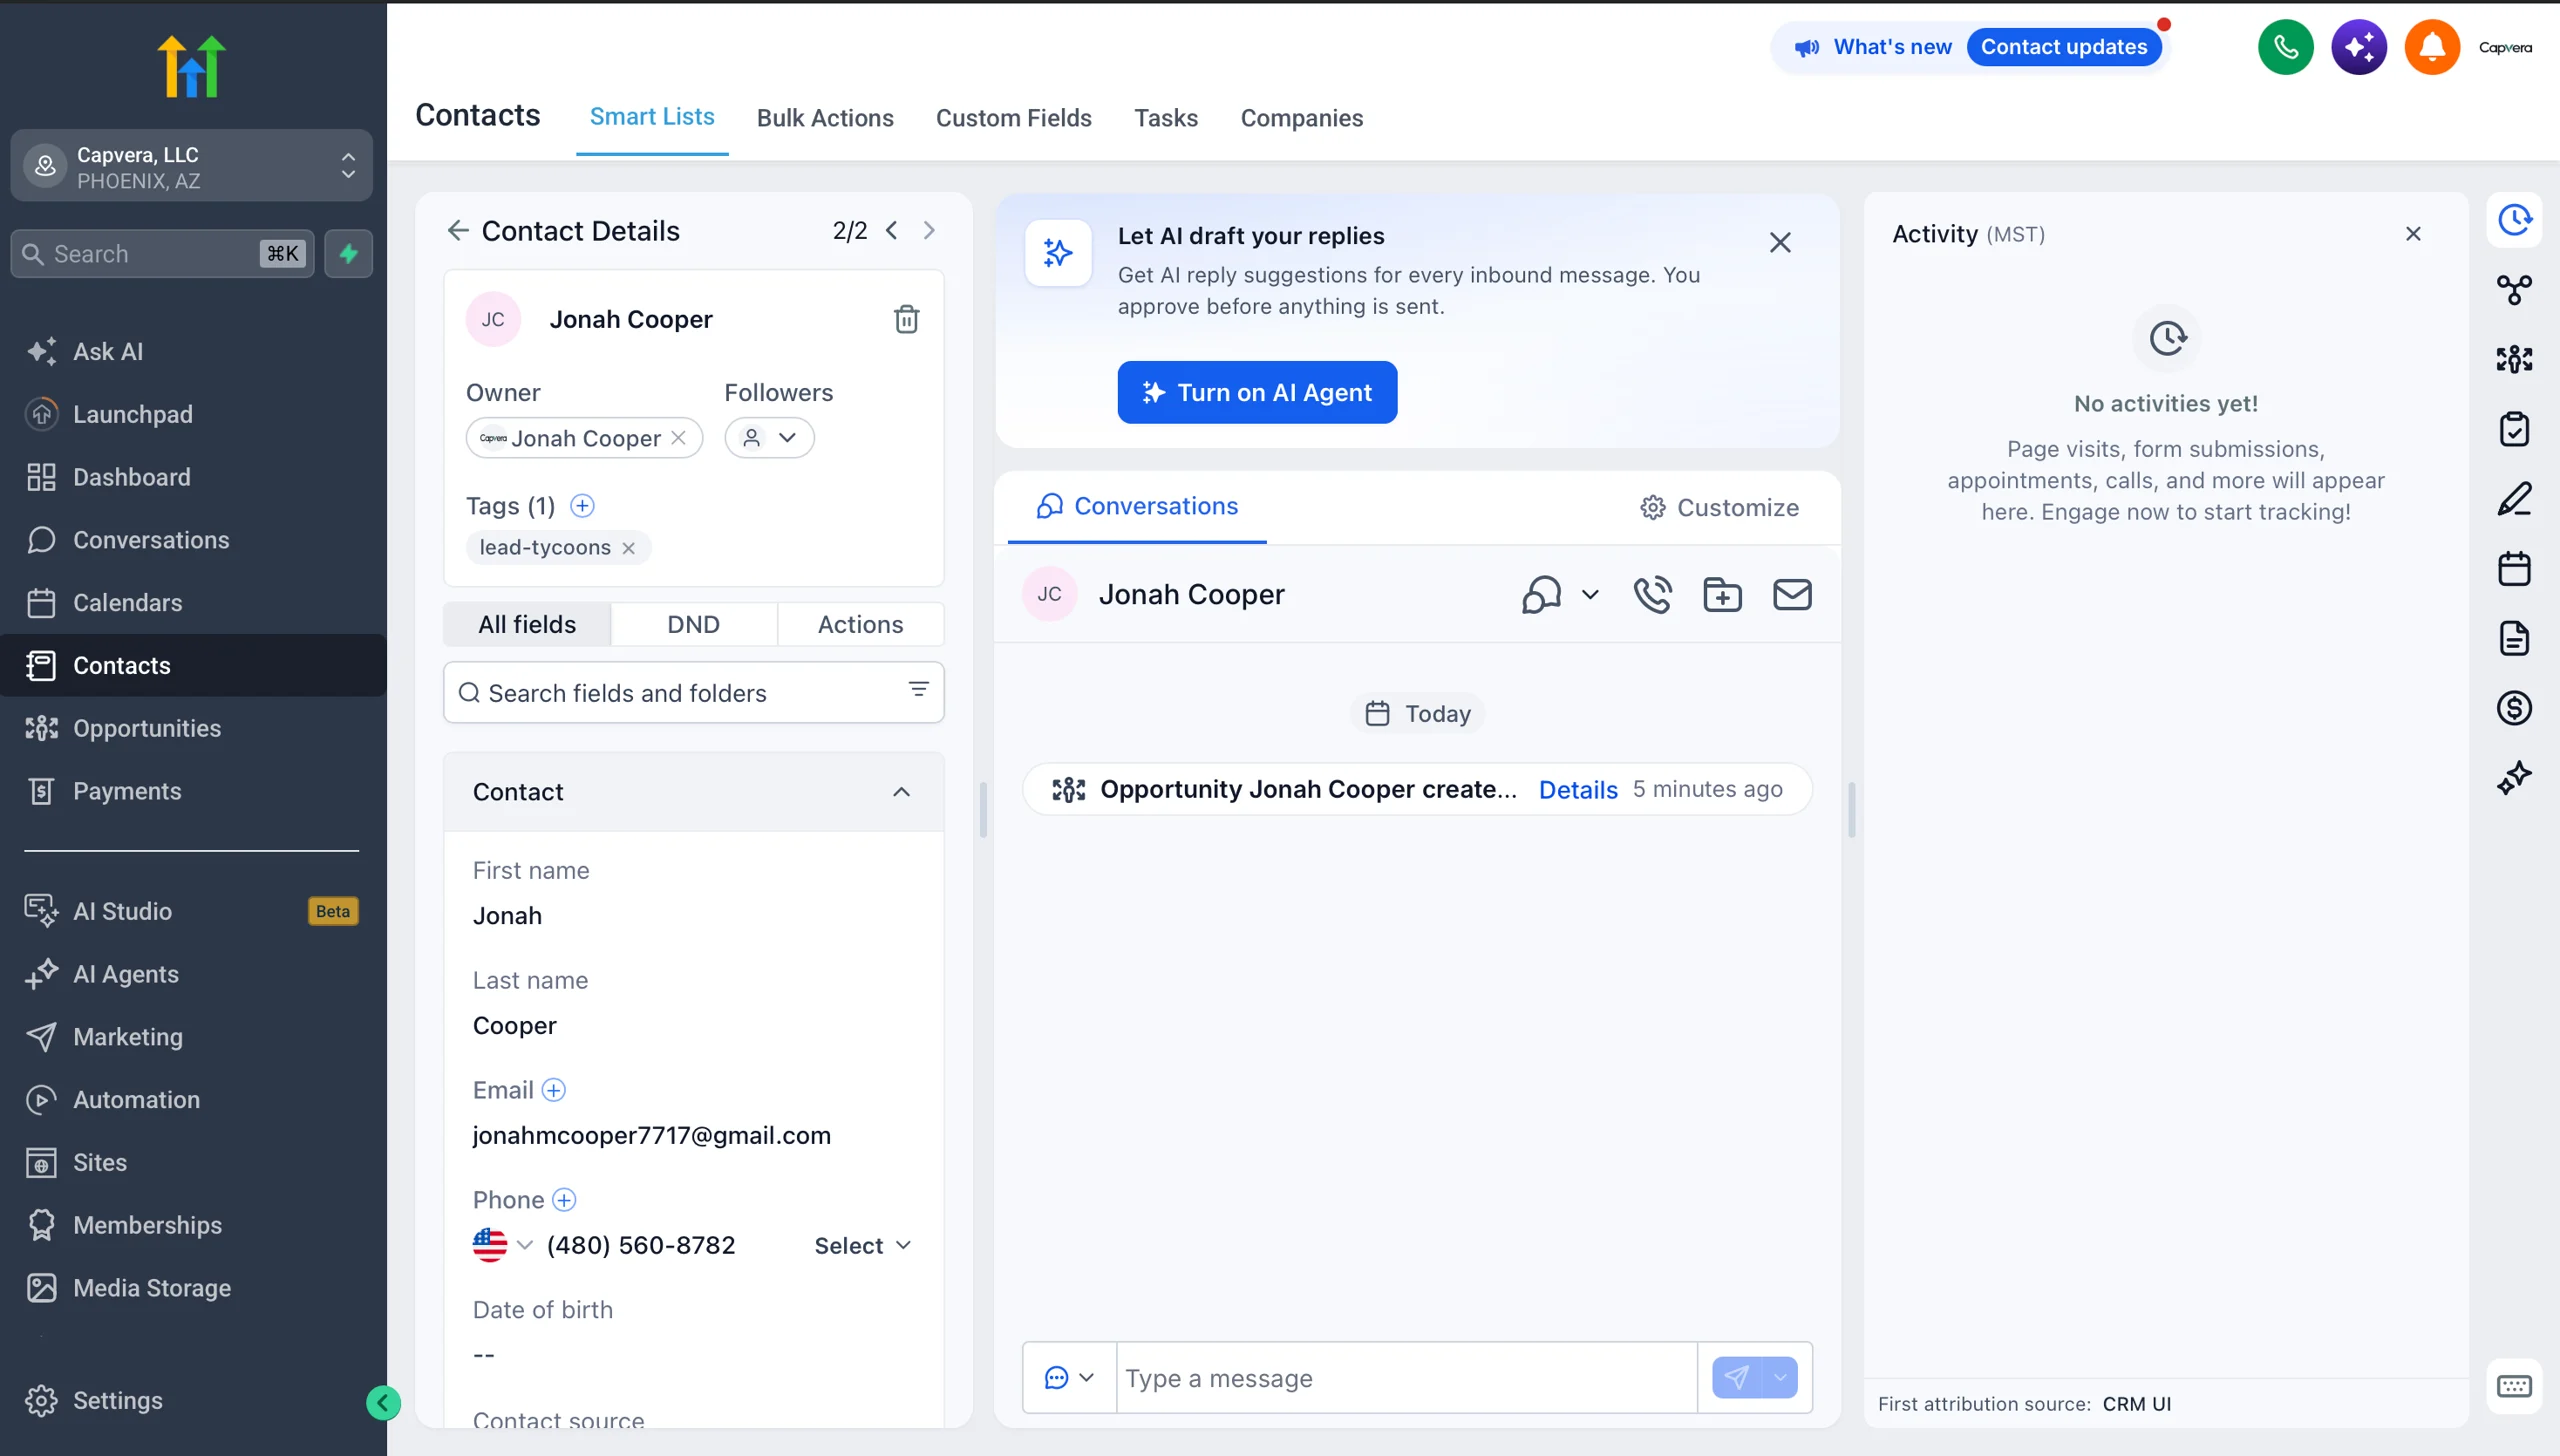Open opportunity Details link
This screenshot has height=1456, width=2560.
[1578, 790]
